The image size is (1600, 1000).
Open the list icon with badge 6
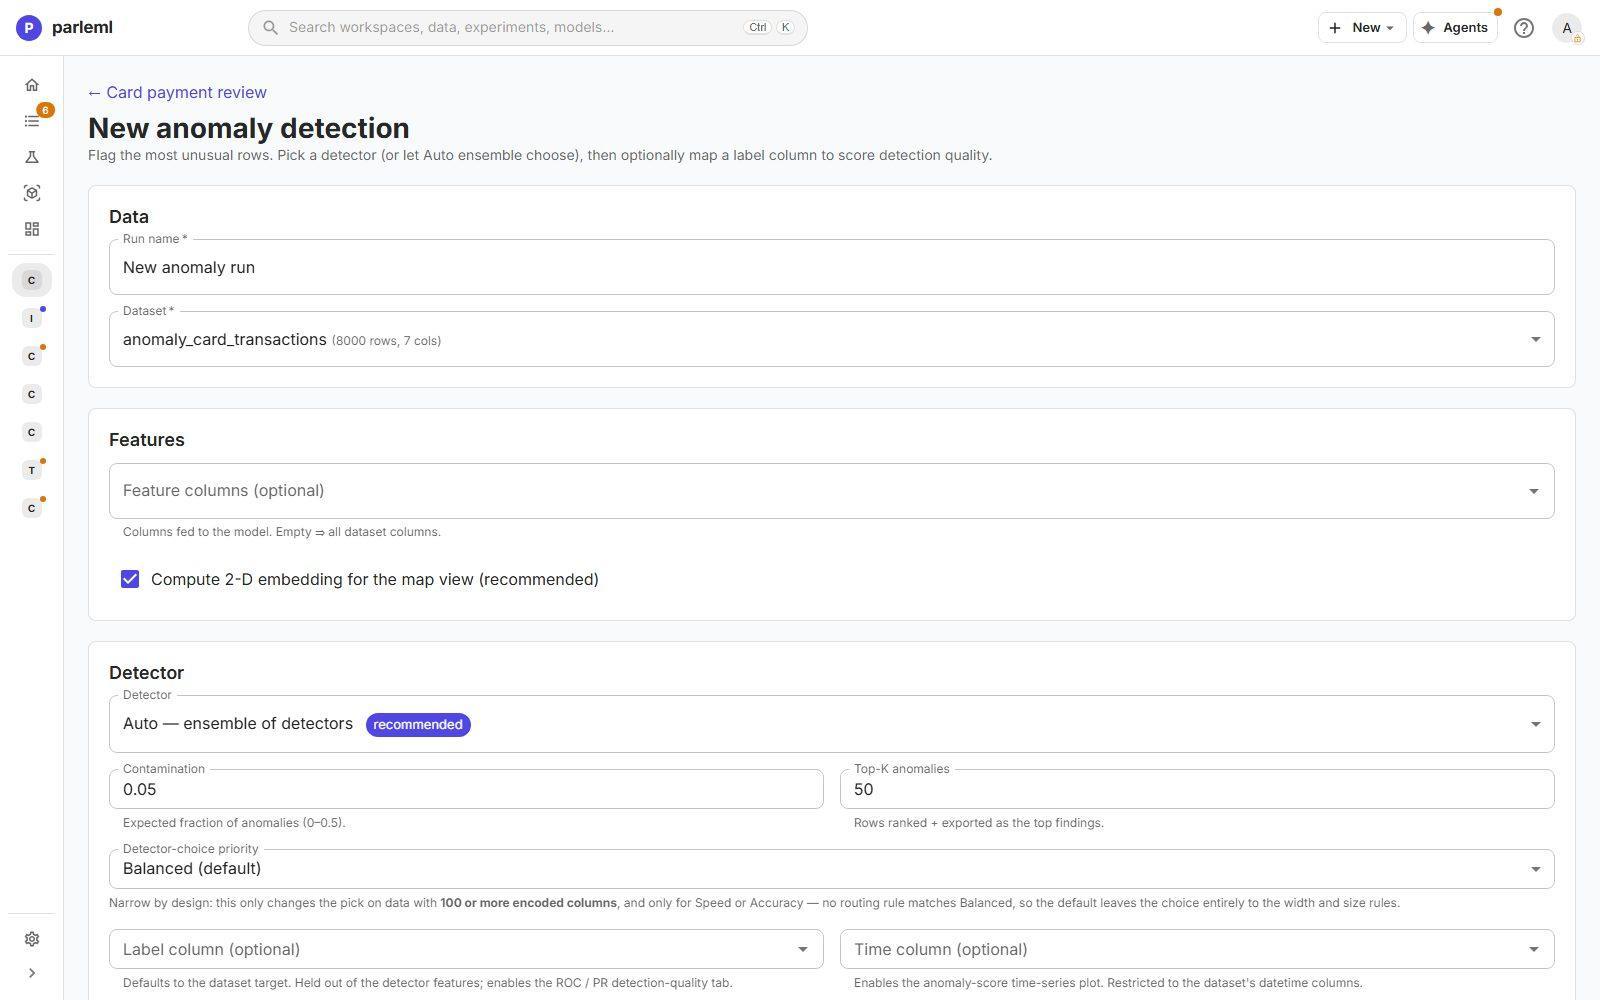(32, 121)
